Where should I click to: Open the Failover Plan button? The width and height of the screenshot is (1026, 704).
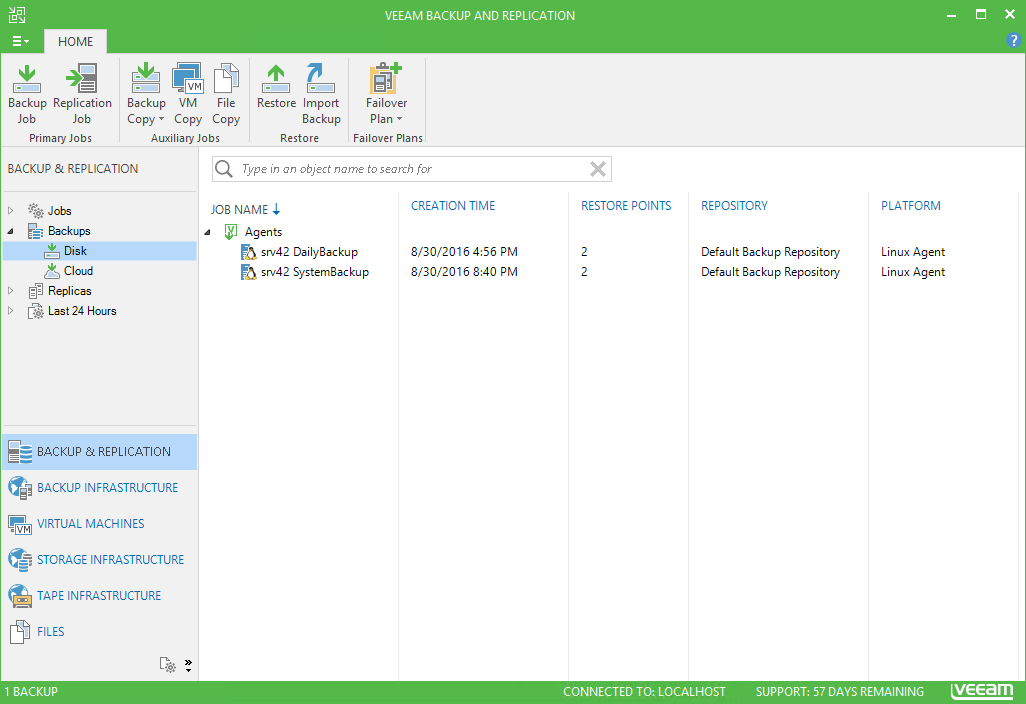[386, 94]
